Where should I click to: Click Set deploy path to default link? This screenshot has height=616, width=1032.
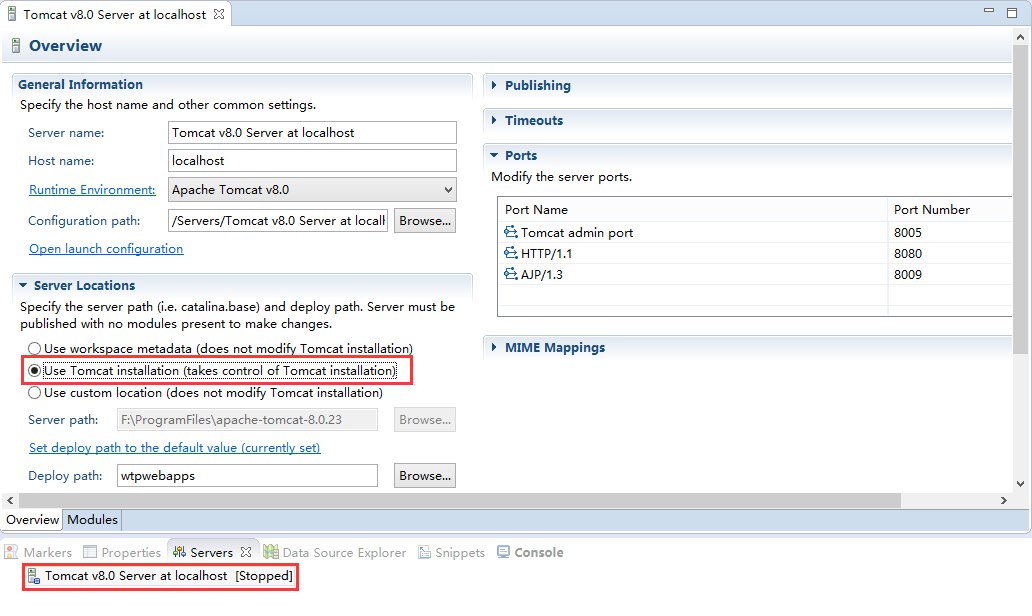tap(174, 448)
